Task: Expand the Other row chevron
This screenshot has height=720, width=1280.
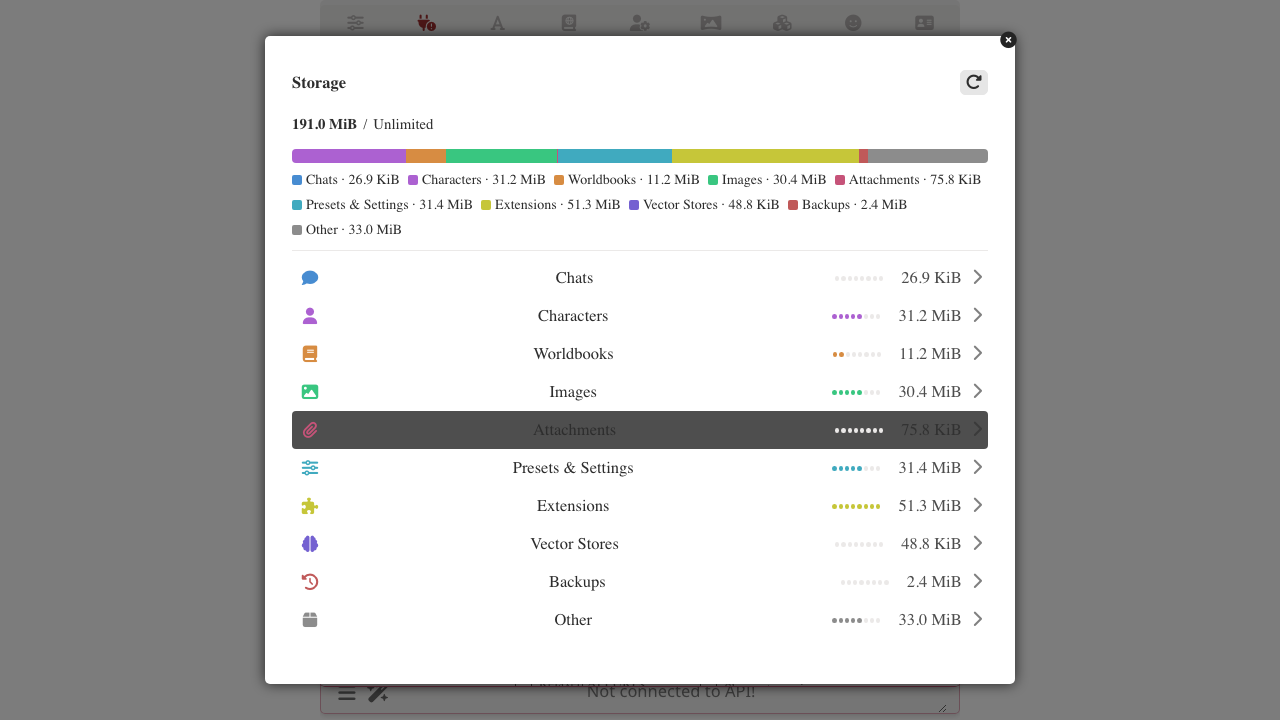Action: click(978, 619)
